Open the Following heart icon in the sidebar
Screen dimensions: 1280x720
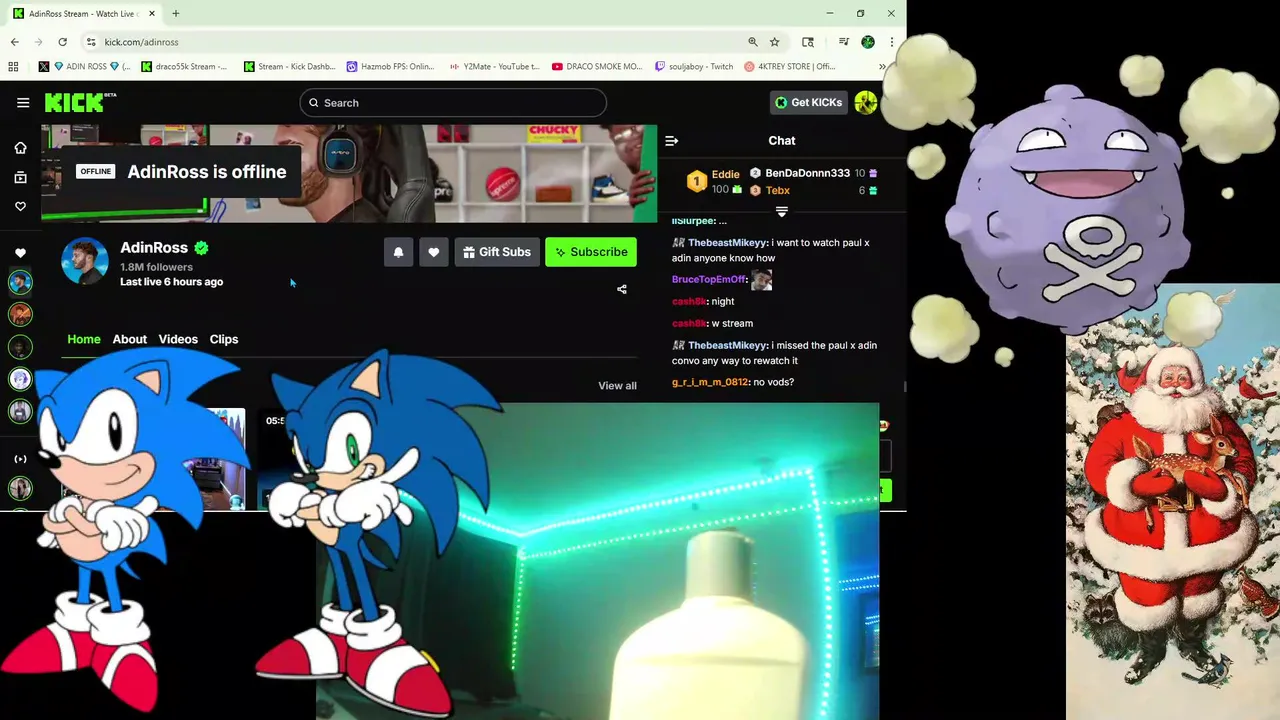pos(20,206)
